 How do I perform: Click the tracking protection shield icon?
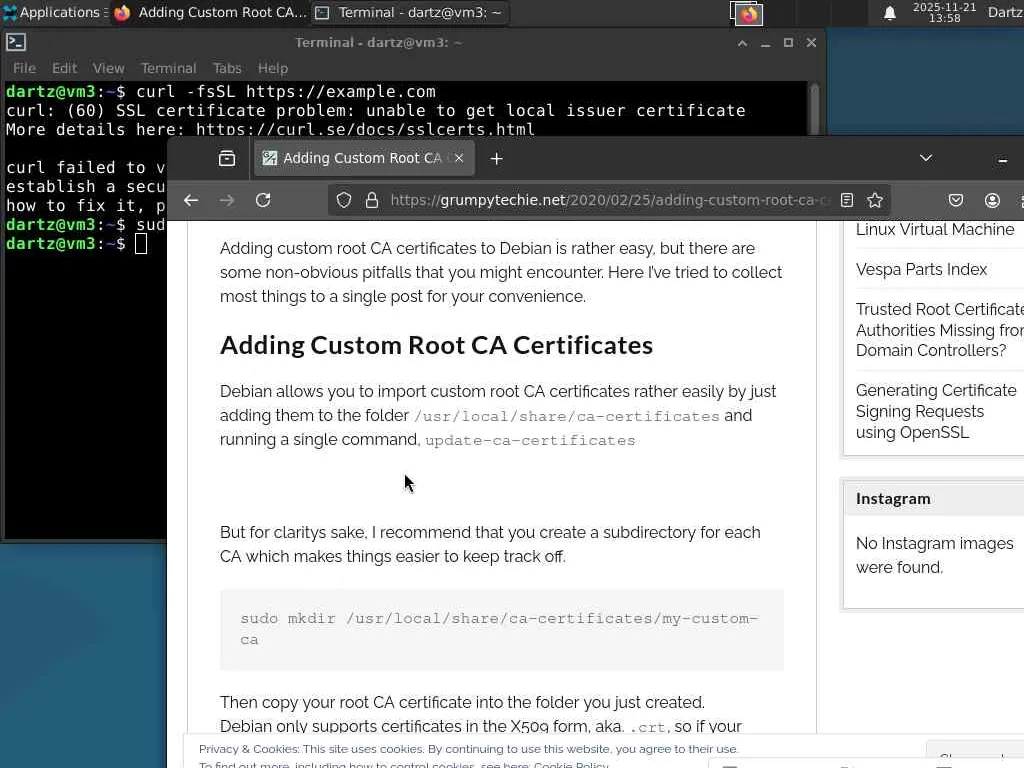[344, 200]
